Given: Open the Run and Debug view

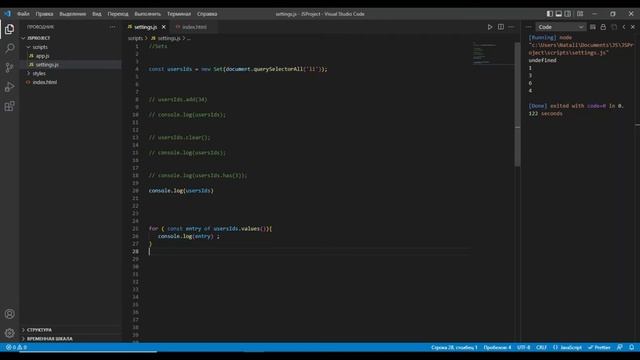Looking at the screenshot, I should (x=9, y=87).
